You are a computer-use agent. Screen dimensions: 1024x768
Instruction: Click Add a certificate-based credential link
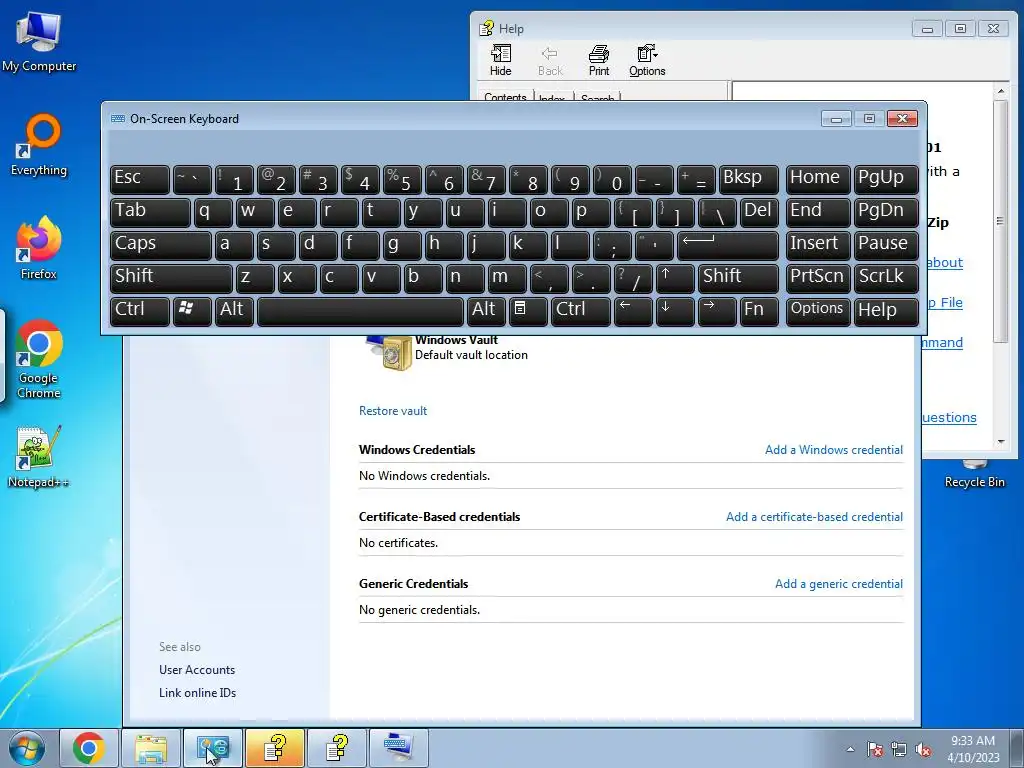tap(814, 517)
